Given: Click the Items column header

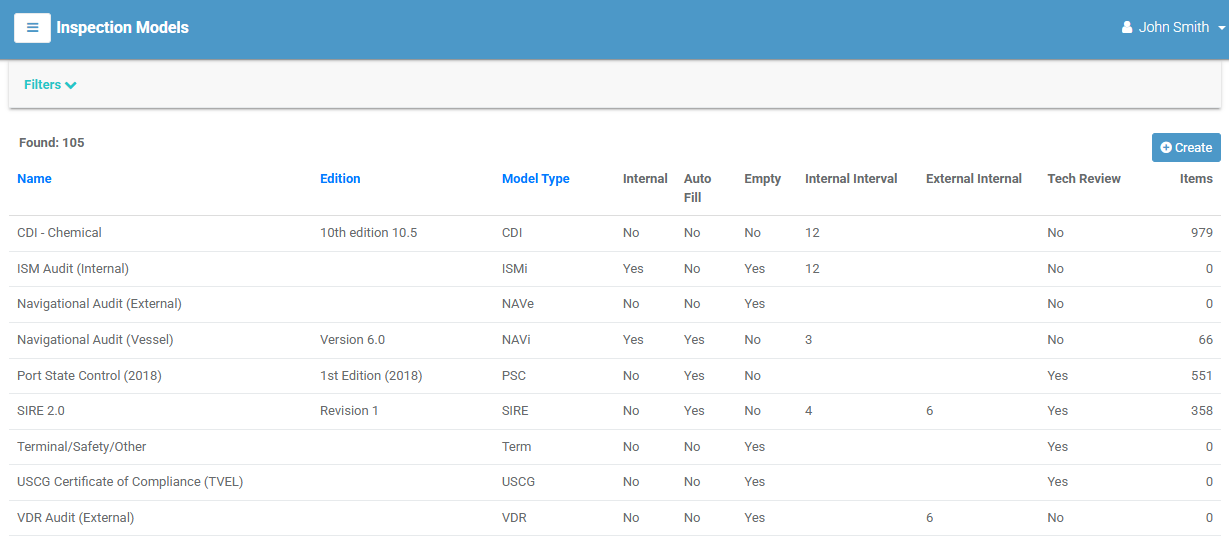Looking at the screenshot, I should pos(1196,179).
